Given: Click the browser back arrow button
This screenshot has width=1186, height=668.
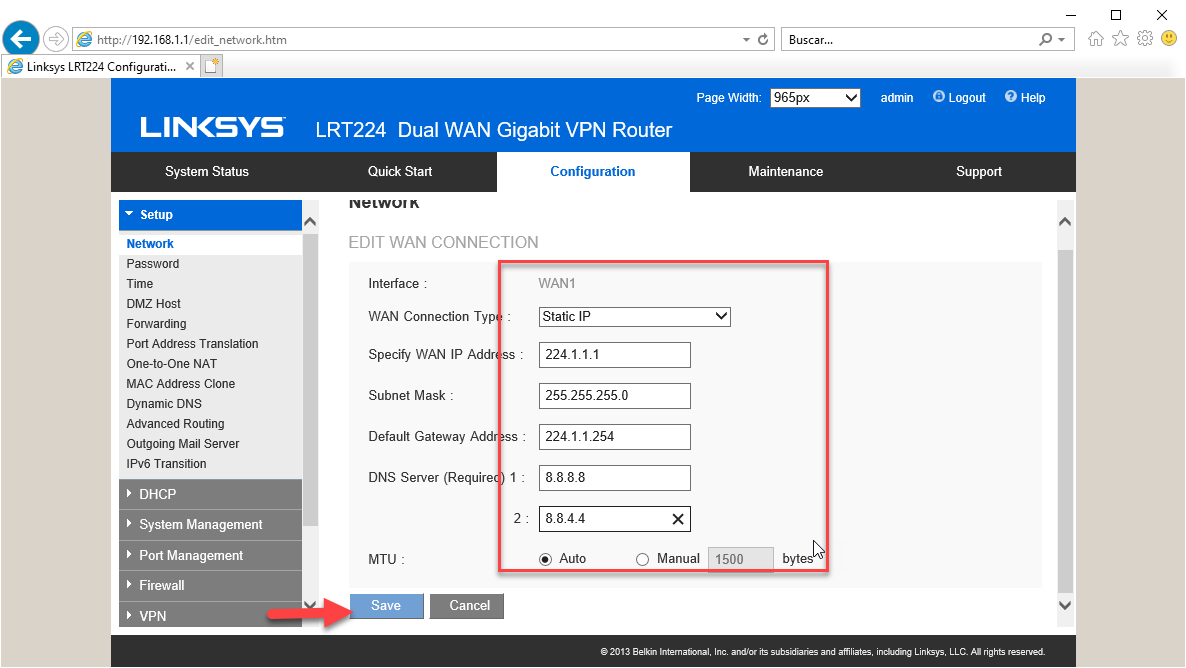Looking at the screenshot, I should pyautogui.click(x=21, y=39).
